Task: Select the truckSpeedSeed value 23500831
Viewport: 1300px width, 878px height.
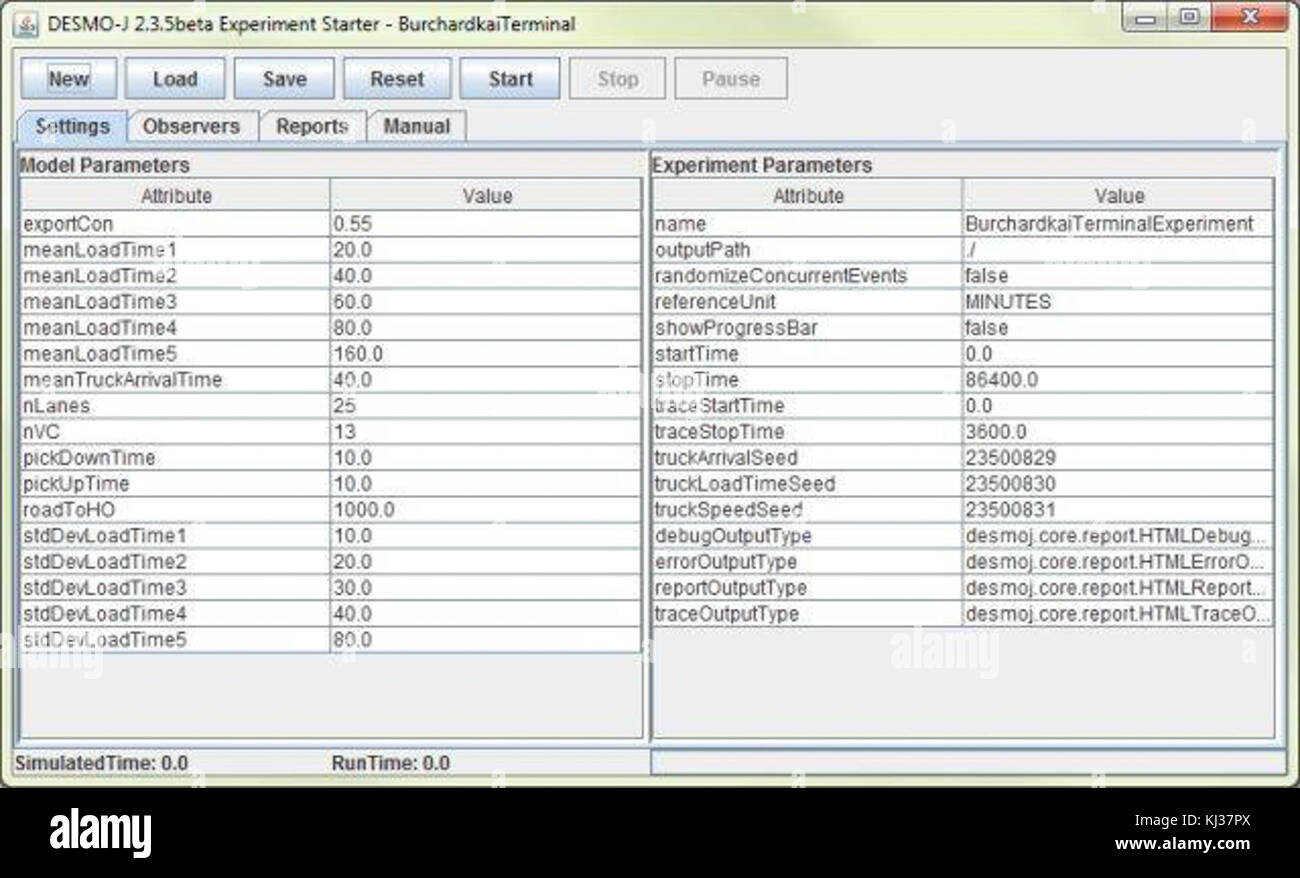Action: click(1119, 510)
